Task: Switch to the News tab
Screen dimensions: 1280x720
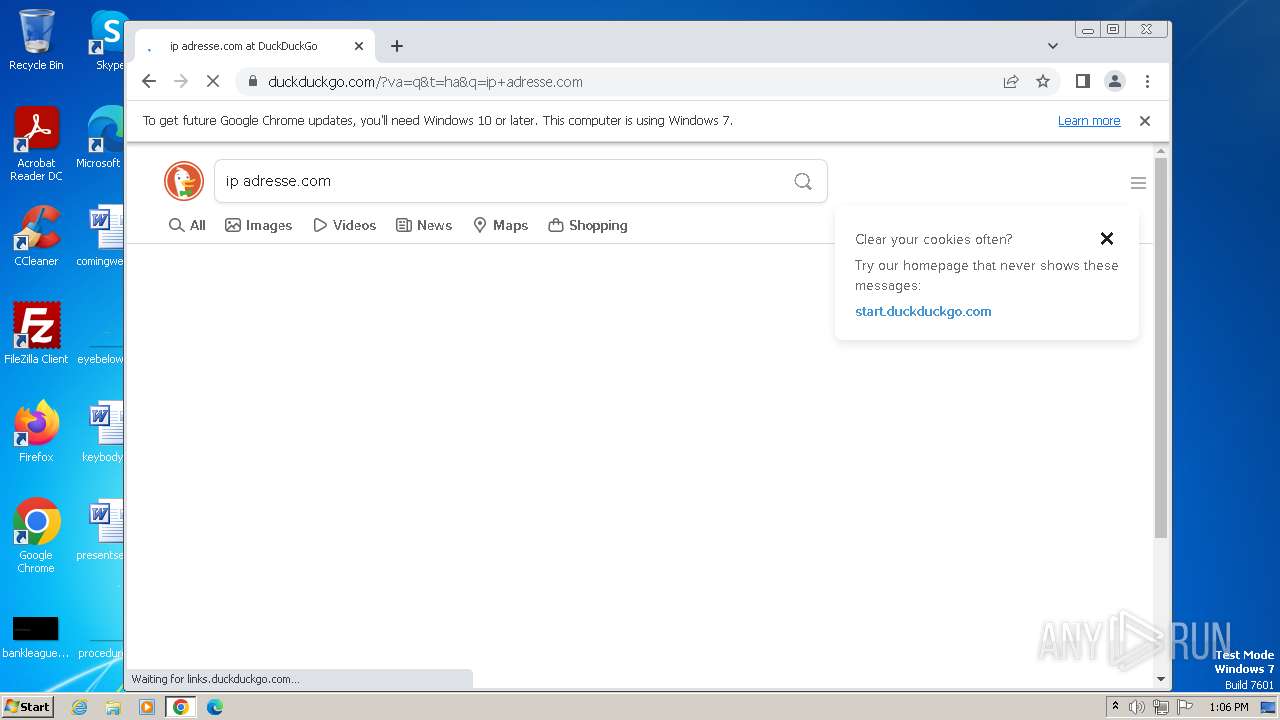Action: point(424,225)
